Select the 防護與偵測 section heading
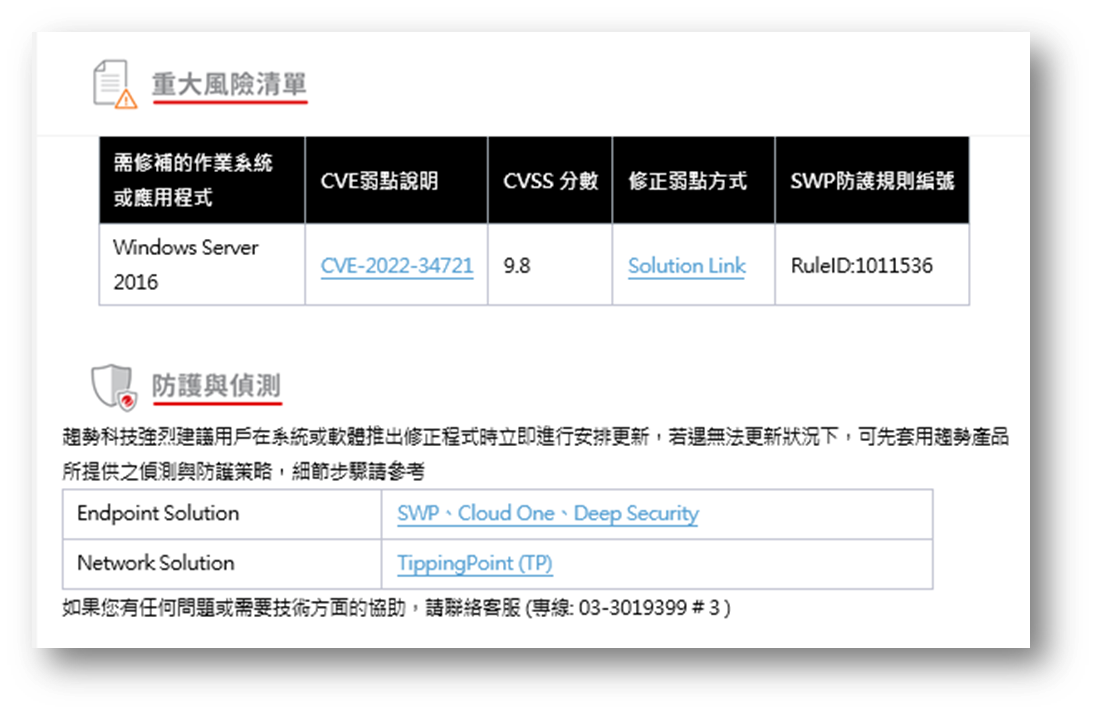The height and width of the screenshot is (713, 1095). [216, 386]
